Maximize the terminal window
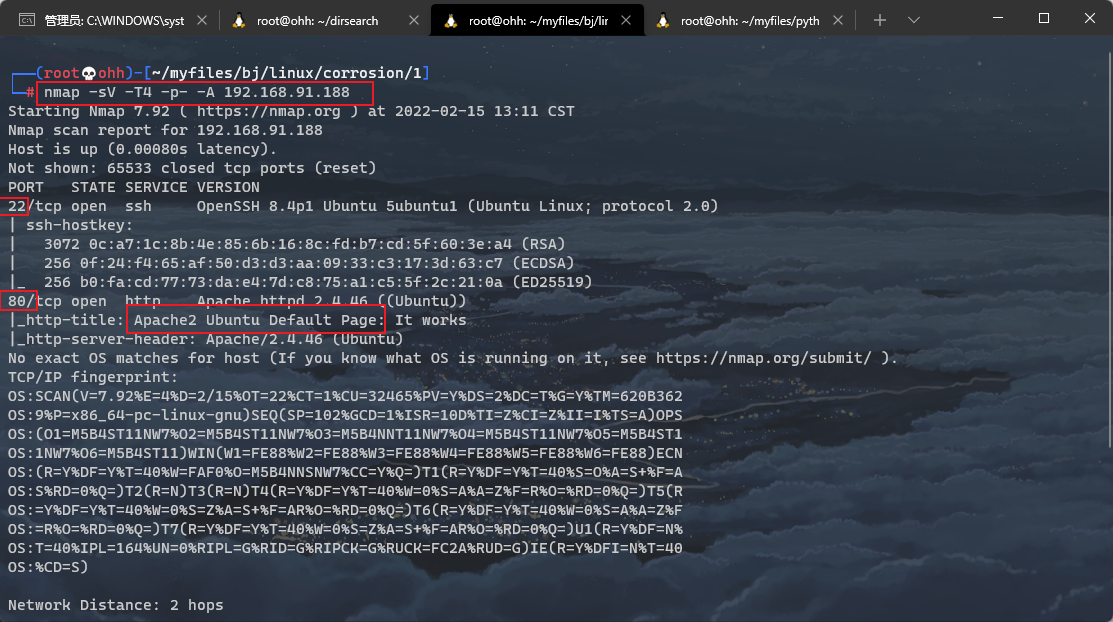Viewport: 1113px width, 622px height. [x=1043, y=18]
